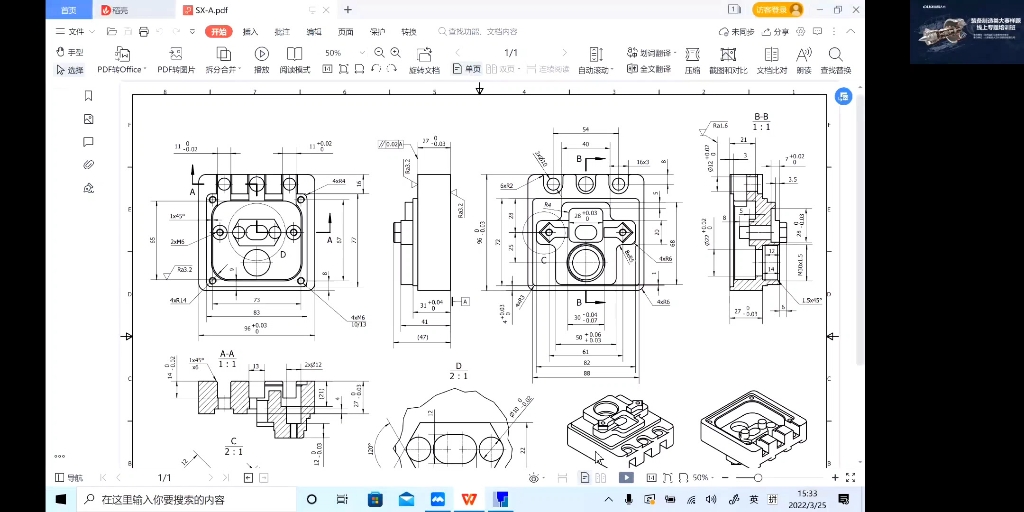Open the bookmark panel in left sidebar
The width and height of the screenshot is (1024, 512).
coord(89,96)
